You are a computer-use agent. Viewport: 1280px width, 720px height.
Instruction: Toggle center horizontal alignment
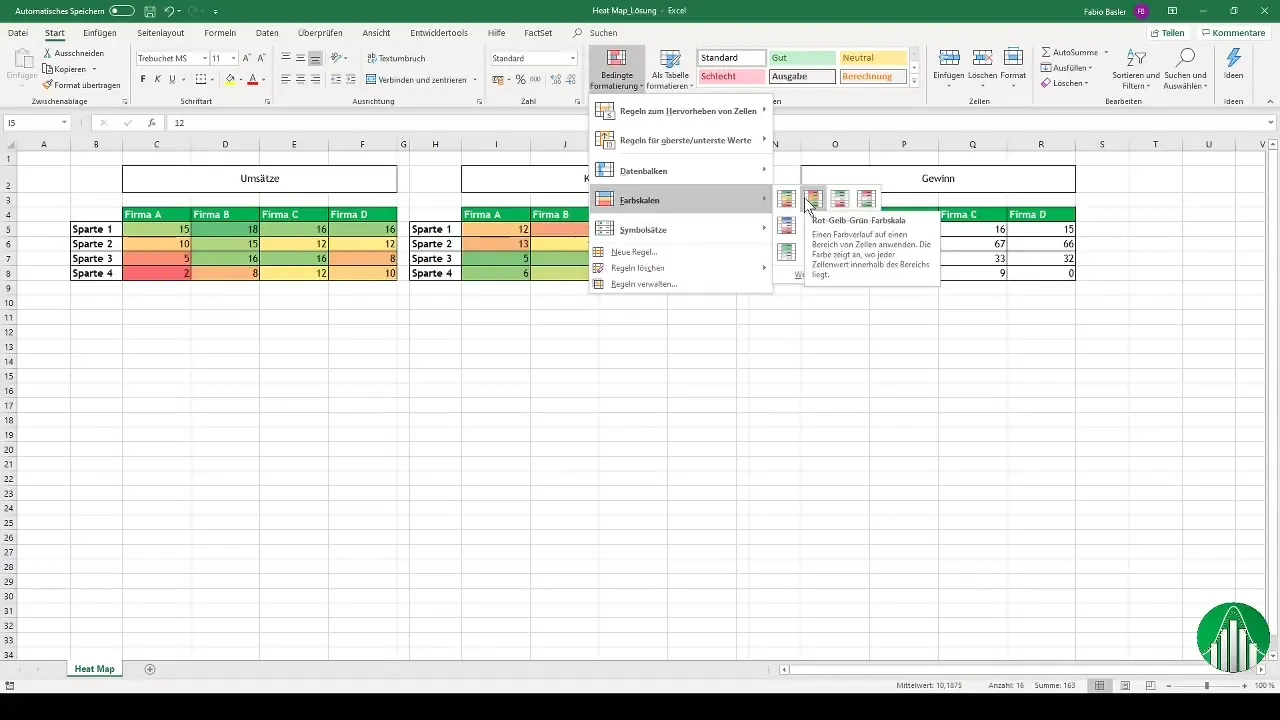300,79
